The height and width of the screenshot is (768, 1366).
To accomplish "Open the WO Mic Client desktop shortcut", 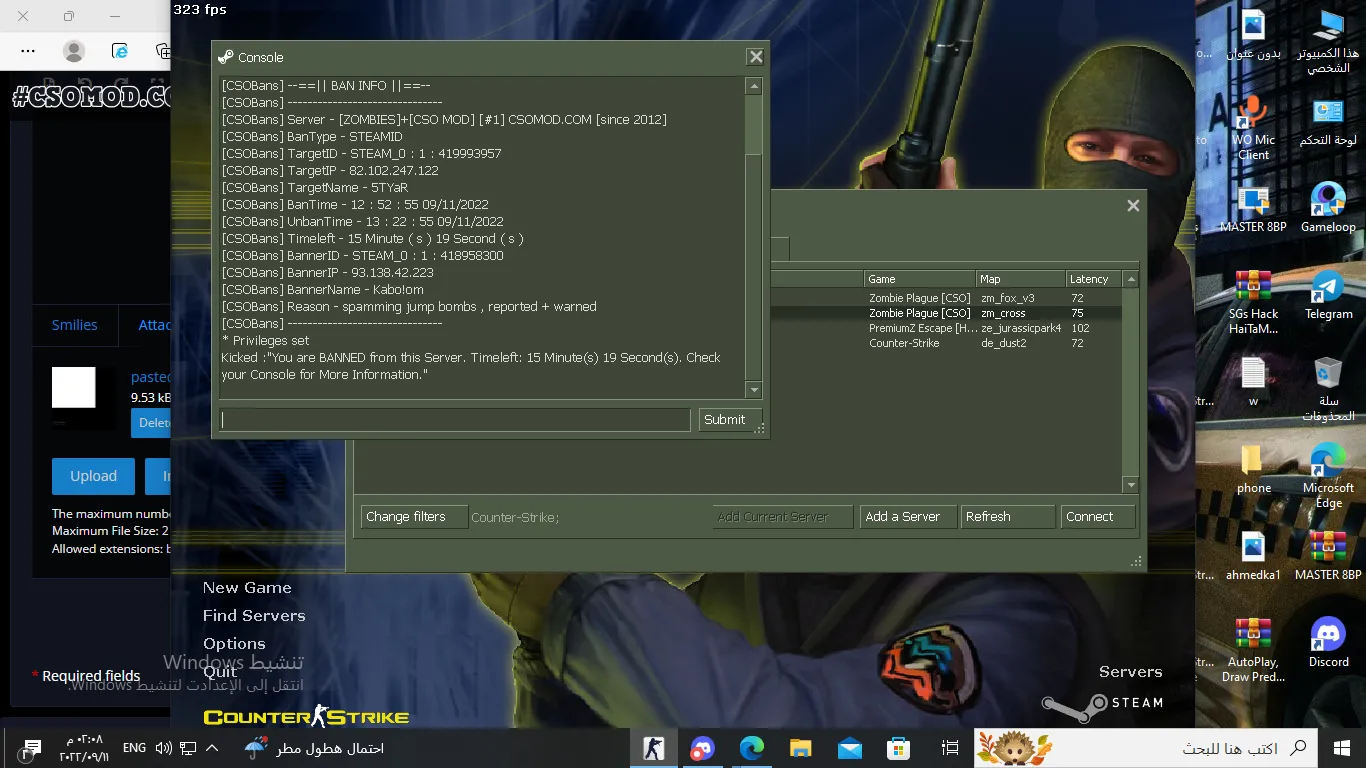I will click(x=1253, y=129).
